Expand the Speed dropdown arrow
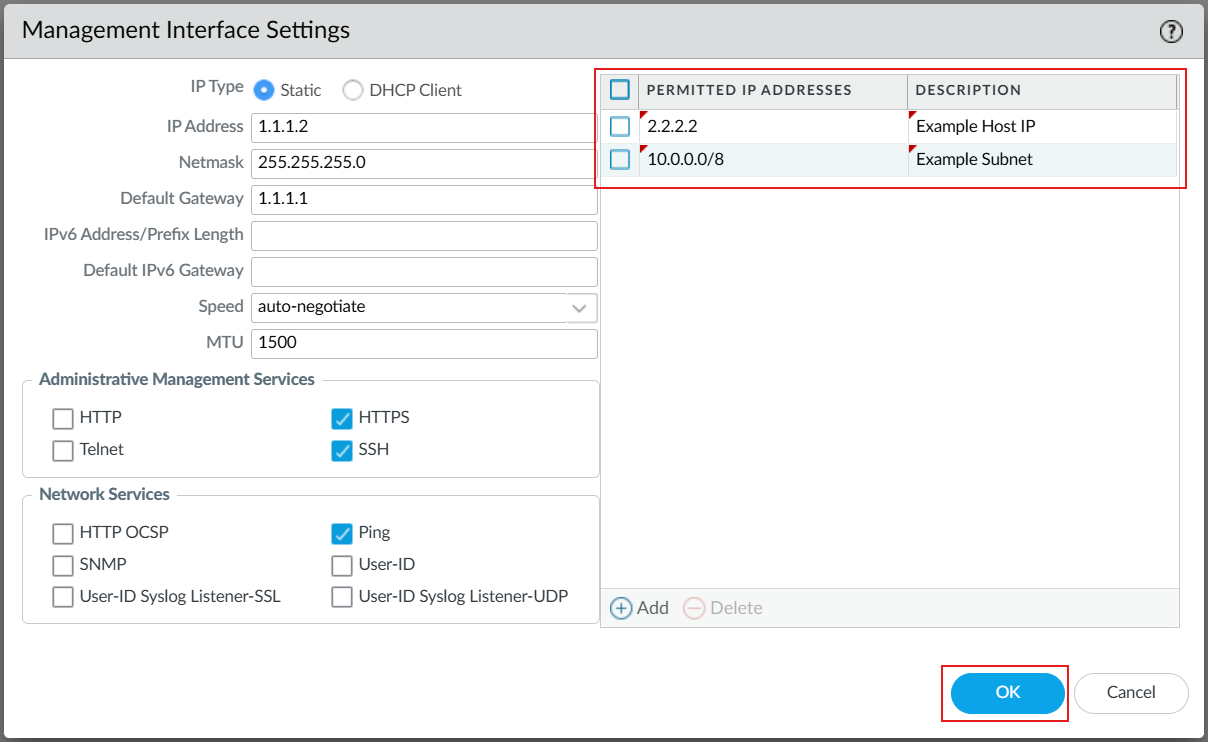This screenshot has height=742, width=1208. pyautogui.click(x=579, y=307)
